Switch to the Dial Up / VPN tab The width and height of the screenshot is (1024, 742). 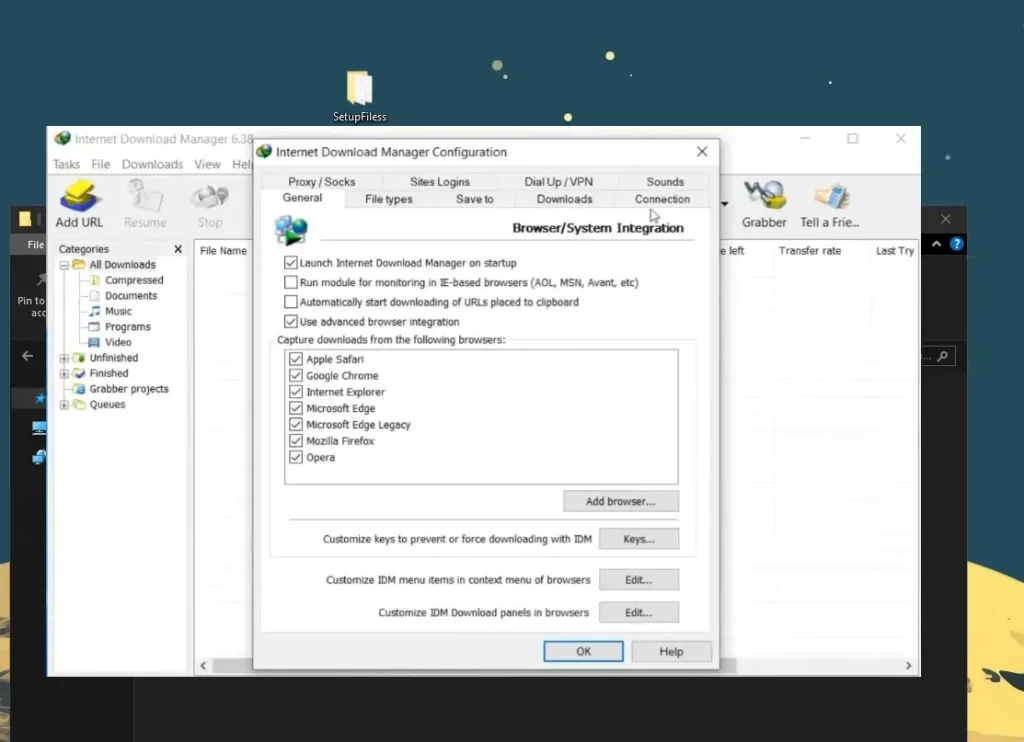(x=558, y=182)
